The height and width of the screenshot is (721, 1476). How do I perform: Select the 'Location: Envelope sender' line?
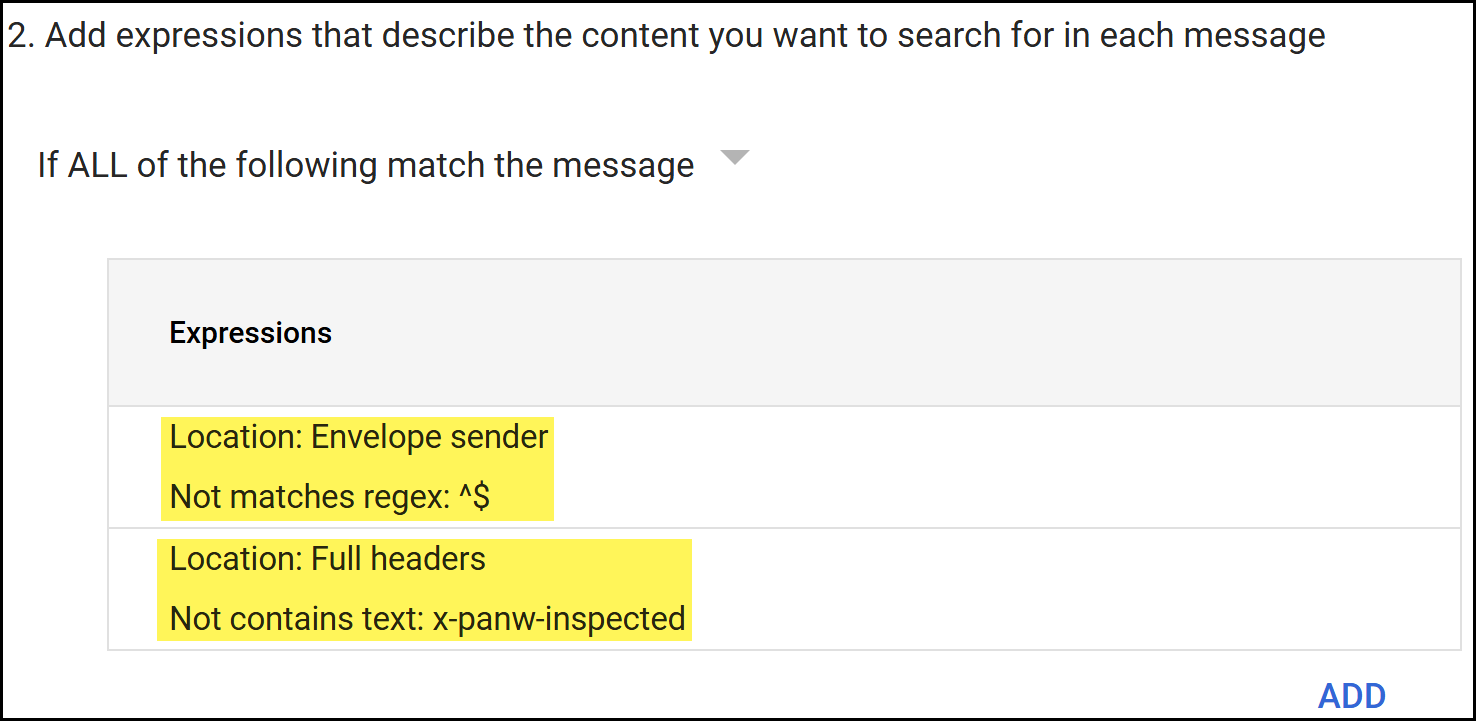[x=359, y=437]
